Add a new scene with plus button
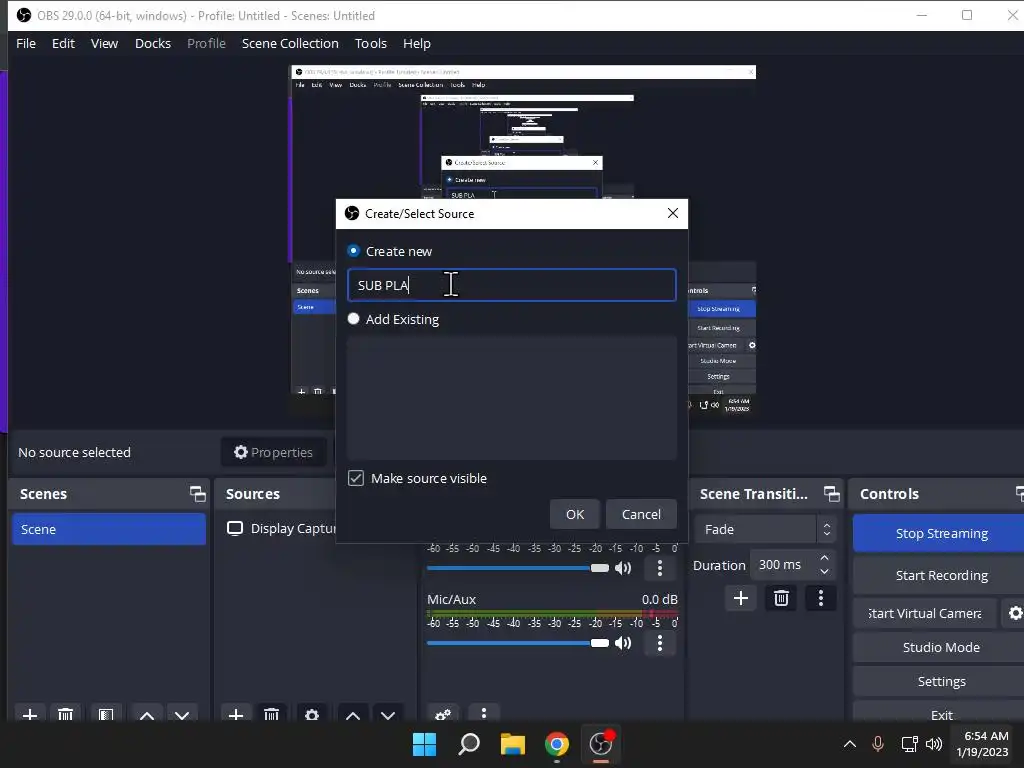The width and height of the screenshot is (1024, 768). point(30,714)
